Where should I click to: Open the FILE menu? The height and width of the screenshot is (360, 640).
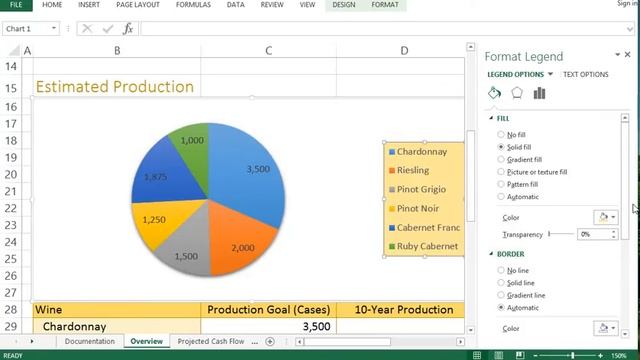16,5
